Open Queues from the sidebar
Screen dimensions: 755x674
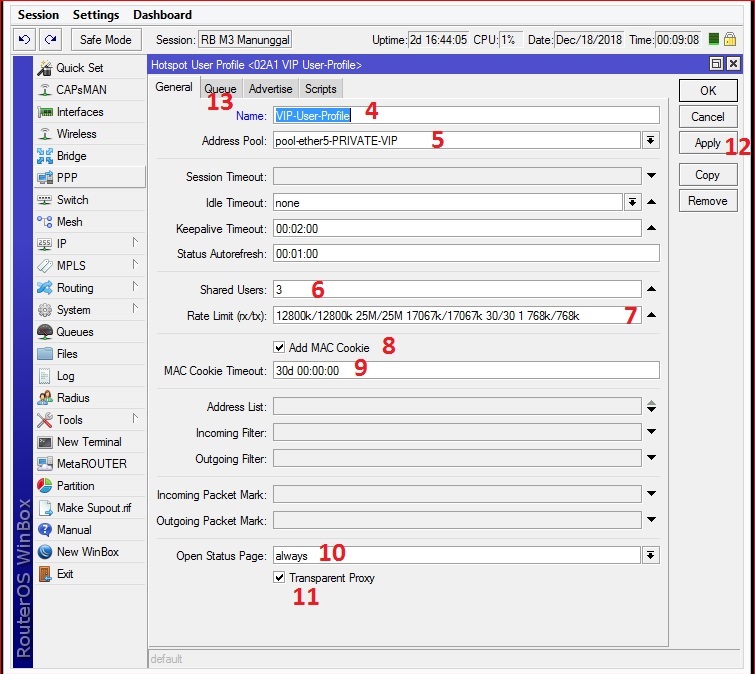(x=90, y=332)
